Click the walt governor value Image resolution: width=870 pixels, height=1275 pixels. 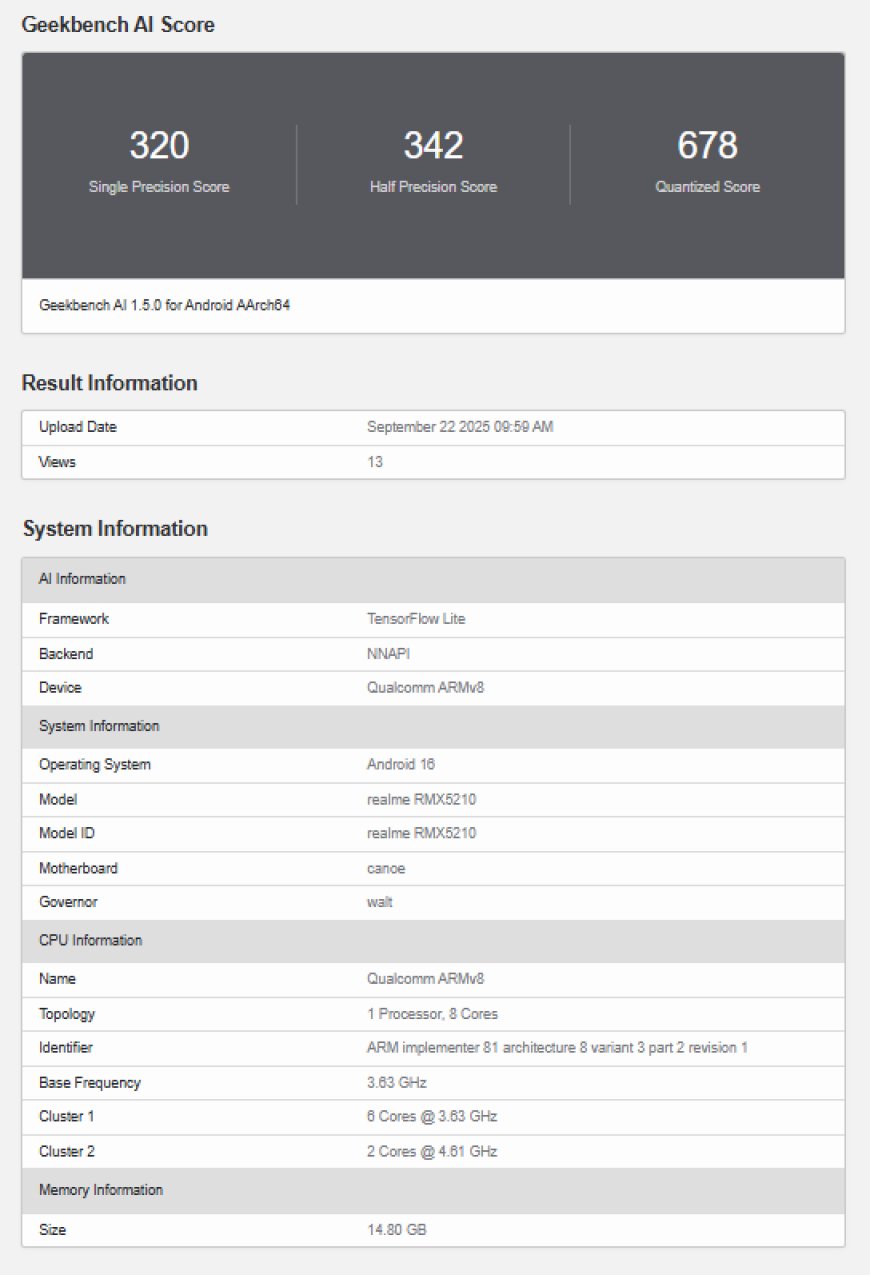(x=380, y=902)
